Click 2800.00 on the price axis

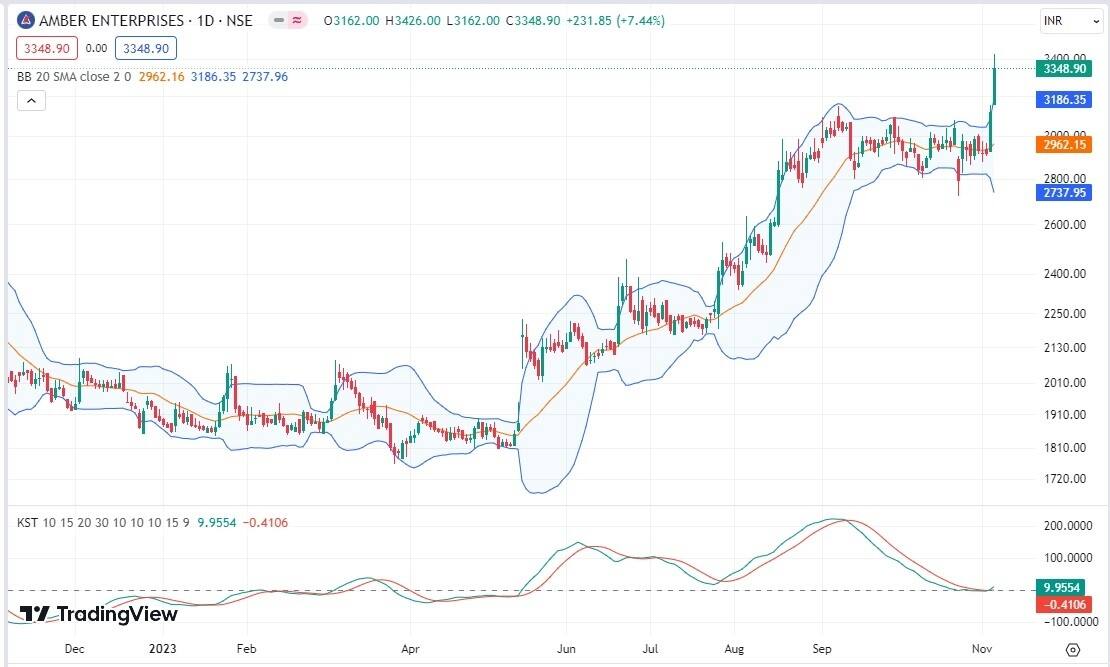click(1065, 178)
